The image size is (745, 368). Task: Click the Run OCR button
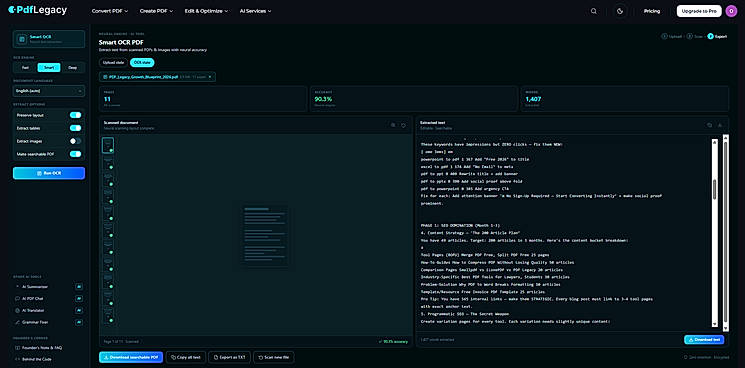(x=49, y=173)
